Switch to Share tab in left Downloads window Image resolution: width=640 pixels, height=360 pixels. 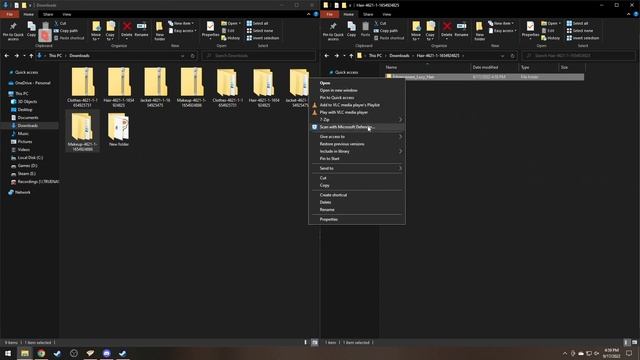point(48,14)
